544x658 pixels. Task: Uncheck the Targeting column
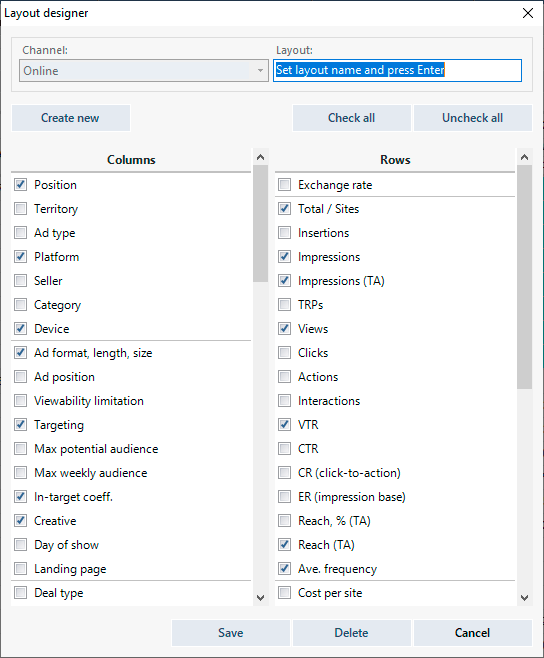click(21, 424)
